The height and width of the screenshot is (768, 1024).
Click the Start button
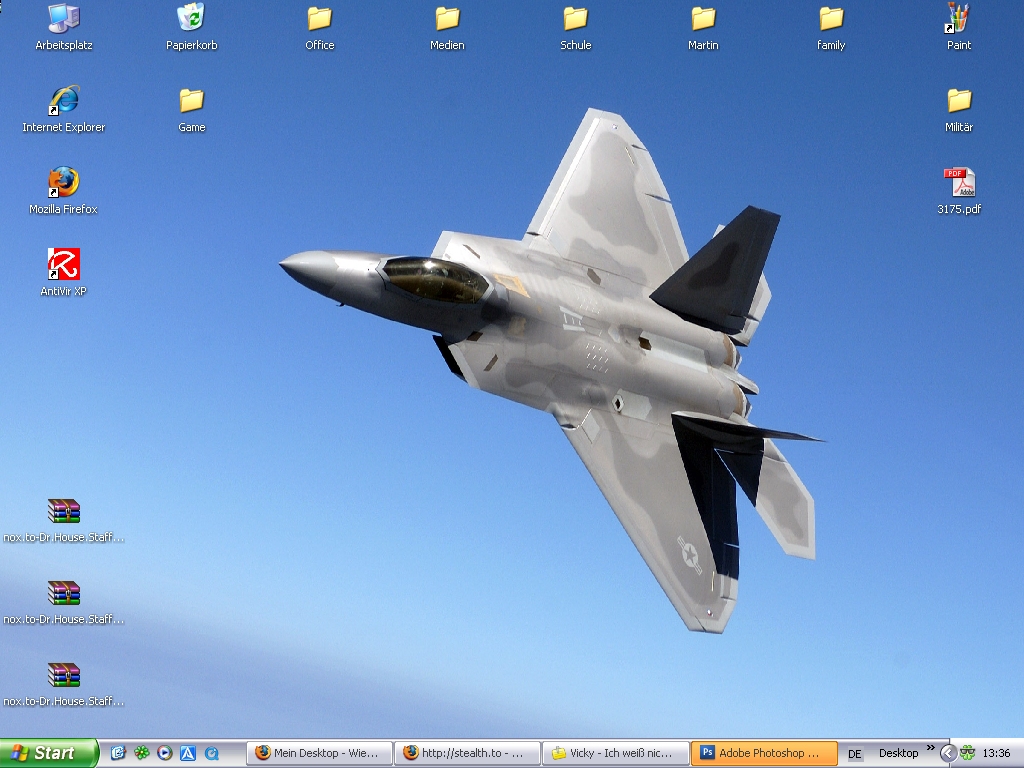[x=48, y=753]
